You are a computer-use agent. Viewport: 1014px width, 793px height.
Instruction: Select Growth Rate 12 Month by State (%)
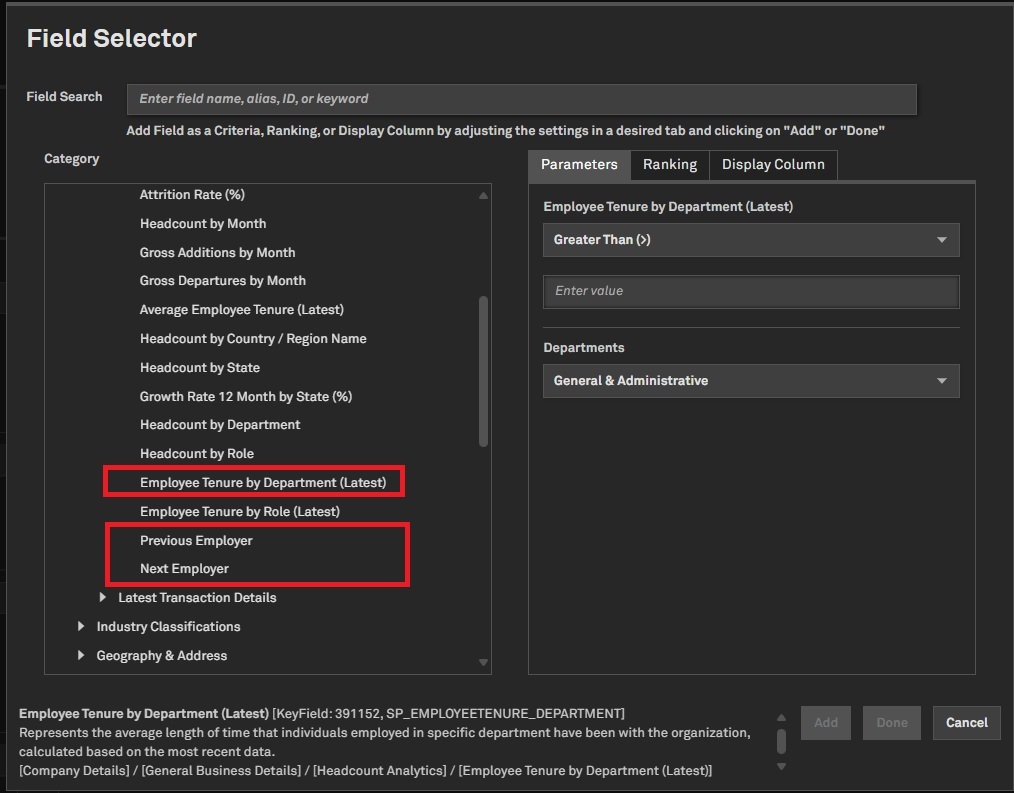[246, 396]
